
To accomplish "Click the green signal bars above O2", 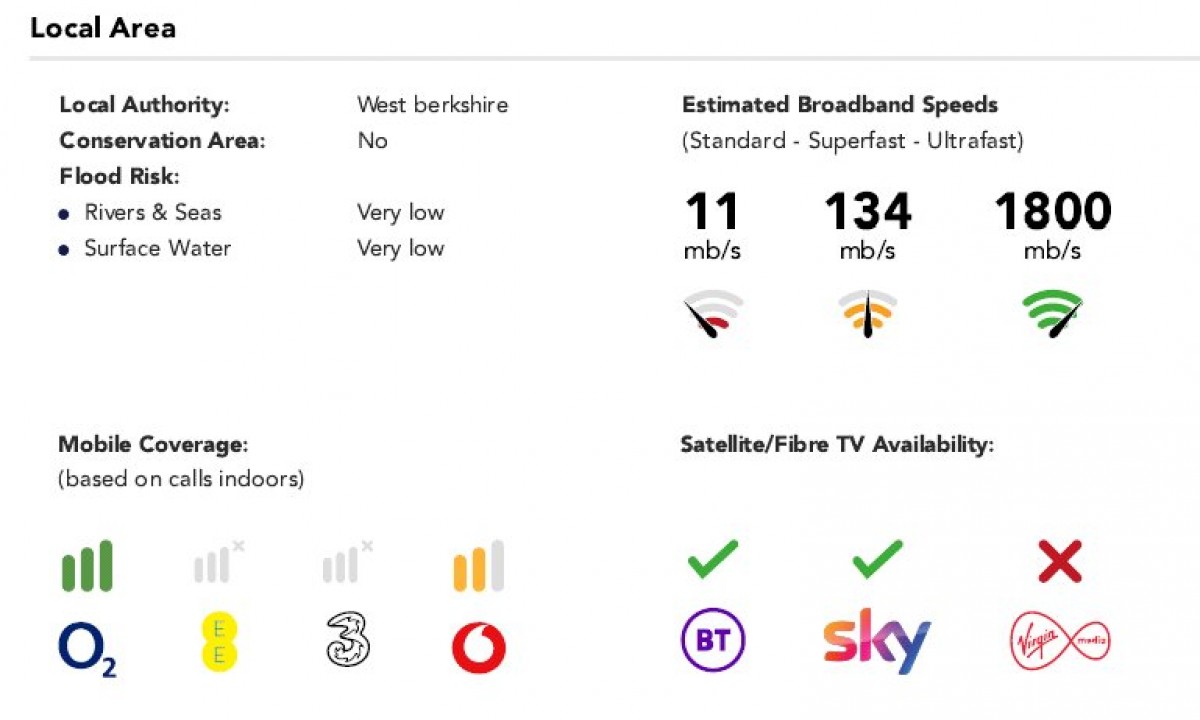I will (87, 566).
